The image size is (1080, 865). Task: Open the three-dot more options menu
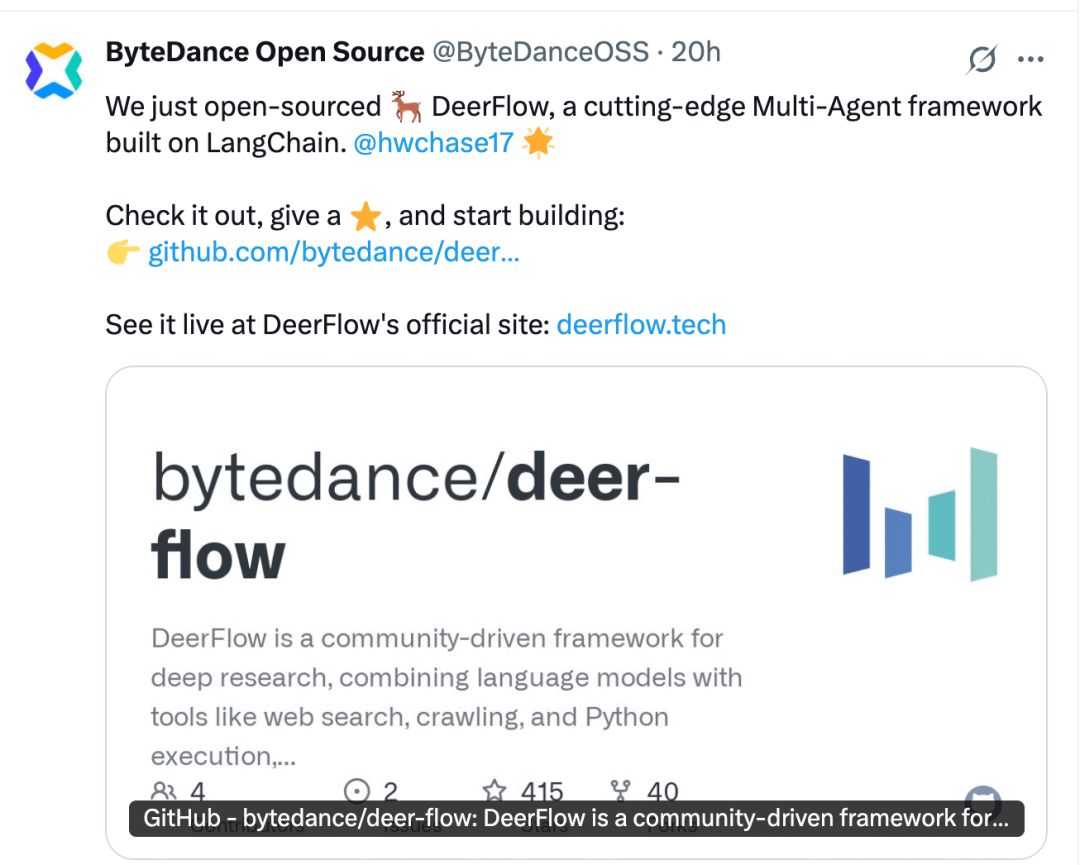click(x=1030, y=59)
